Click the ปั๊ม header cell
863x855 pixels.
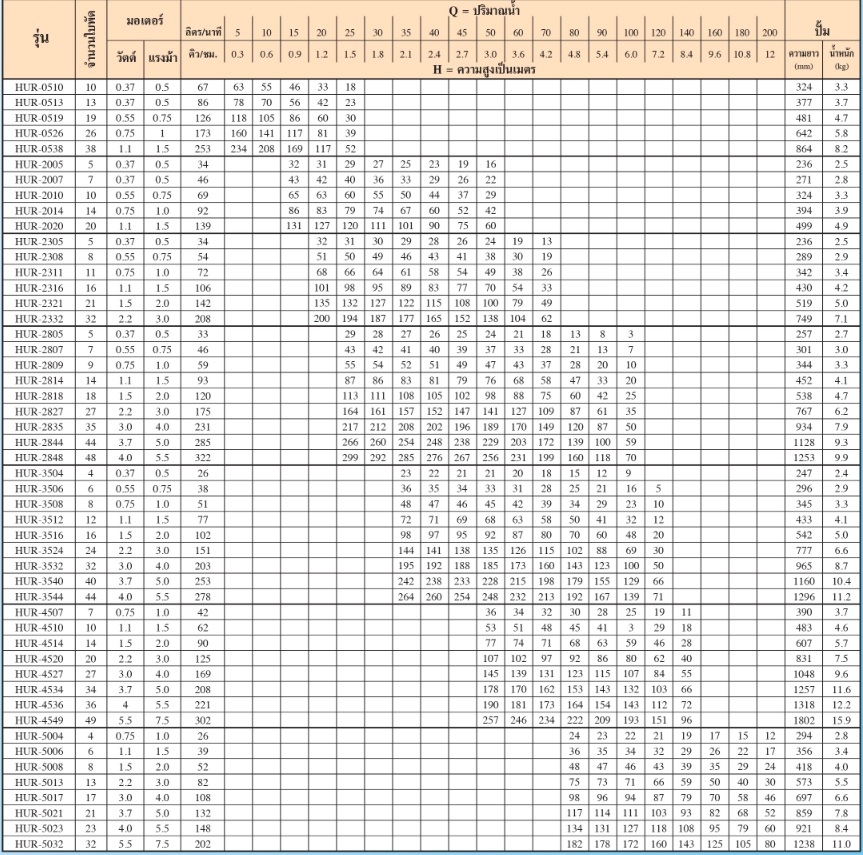tap(823, 30)
